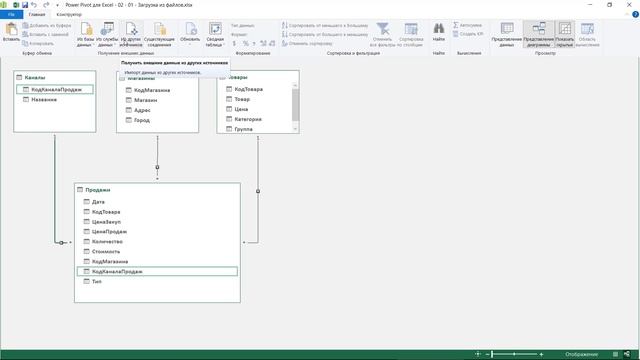Viewport: 640px width, 360px height.
Task: Click Отображение label in status bar
Action: tap(581, 354)
